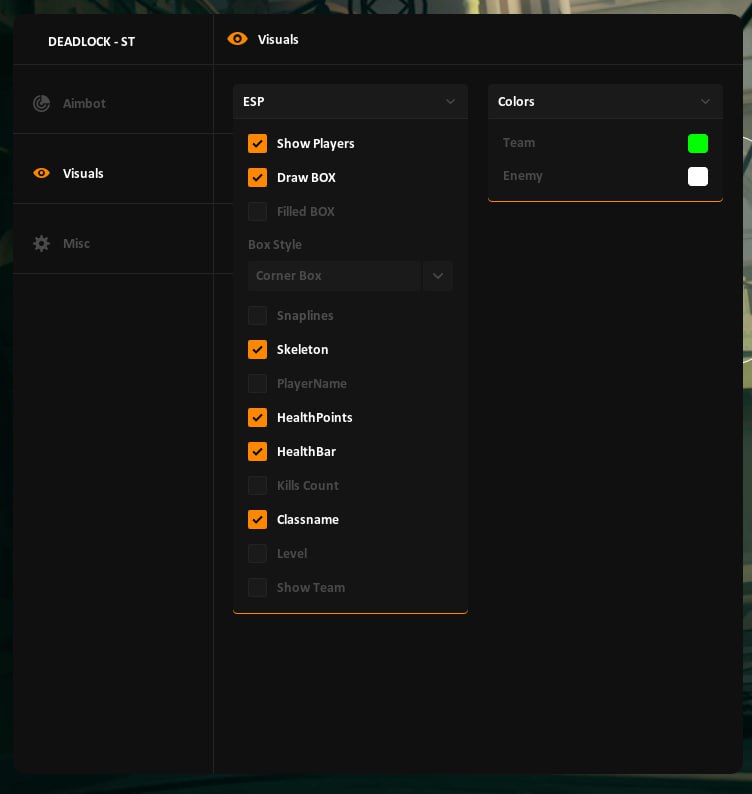Click the Aimbot radar icon in sidebar

point(42,103)
